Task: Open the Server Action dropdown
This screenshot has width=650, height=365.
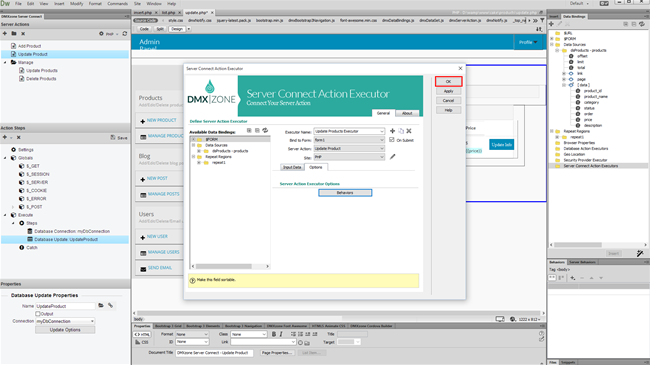Action: coord(349,148)
